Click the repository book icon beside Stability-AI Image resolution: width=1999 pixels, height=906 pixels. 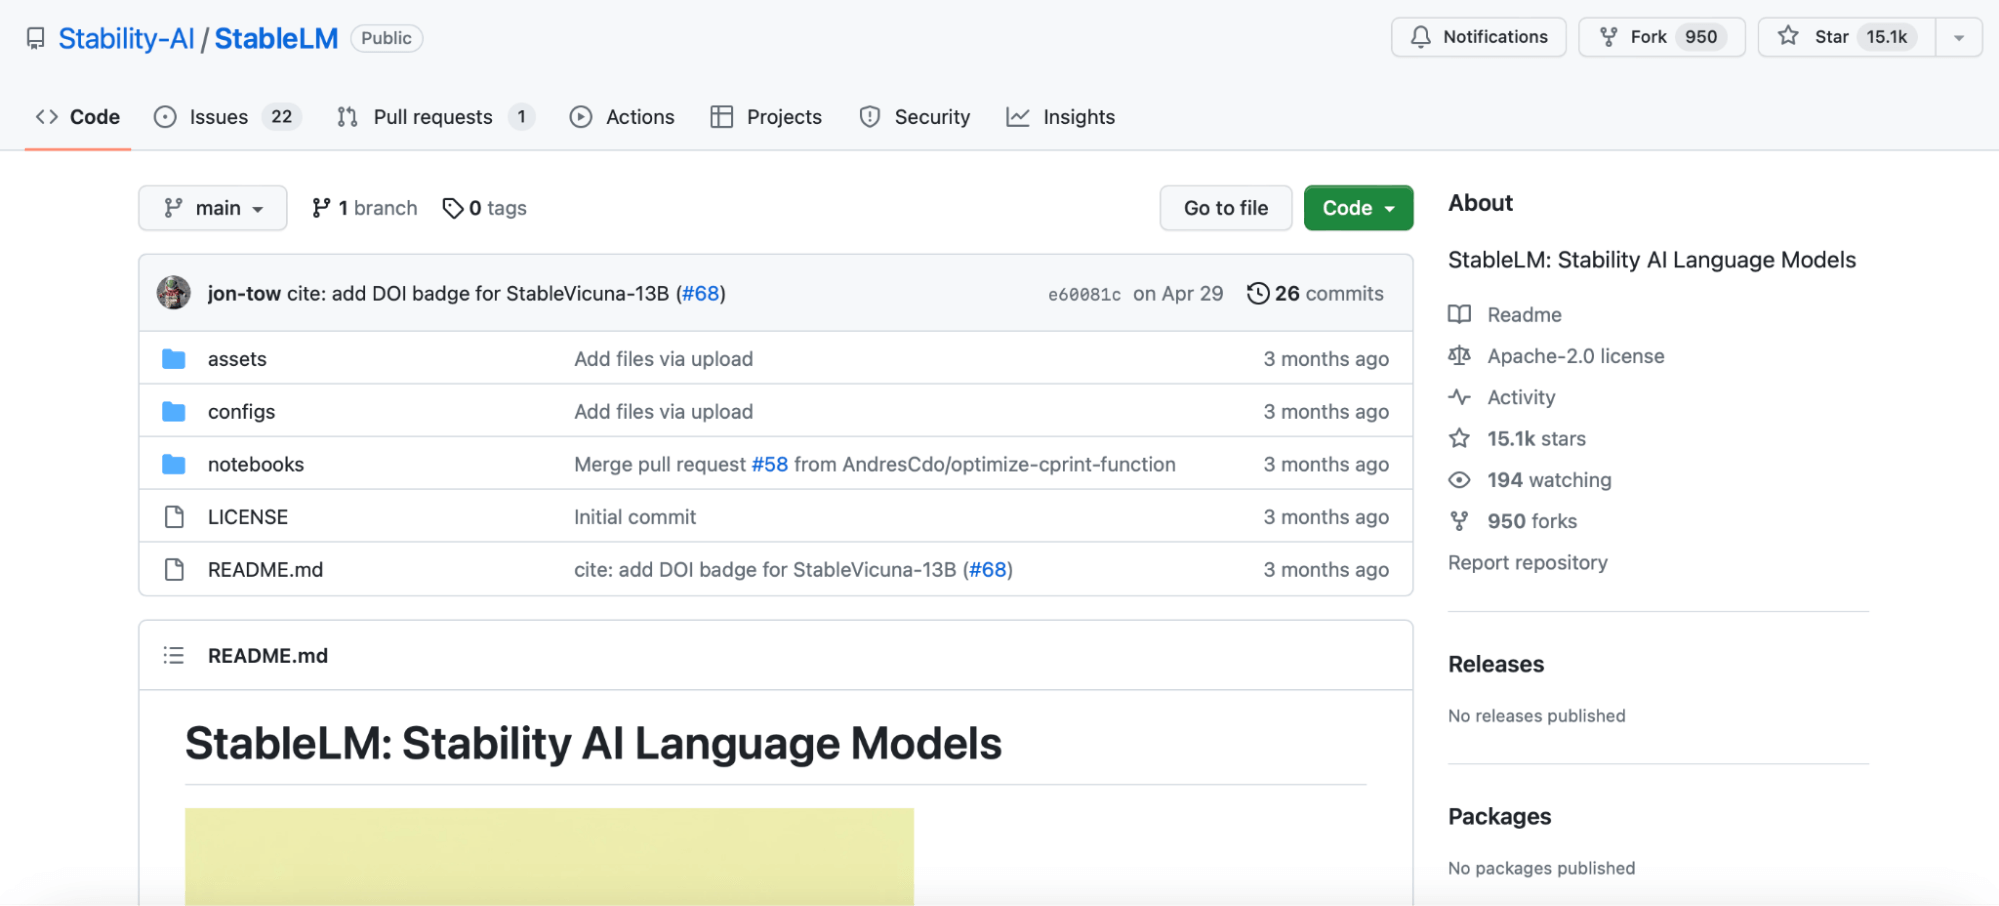[x=34, y=38]
